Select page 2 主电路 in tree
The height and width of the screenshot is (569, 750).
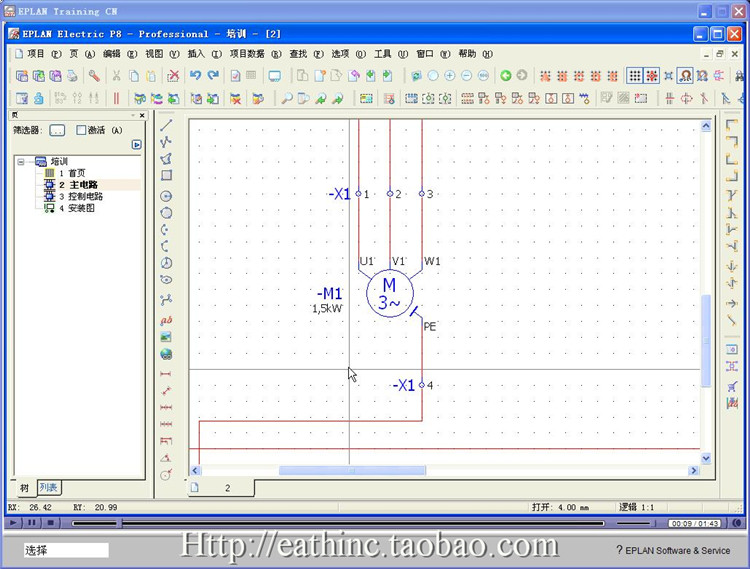(x=79, y=185)
